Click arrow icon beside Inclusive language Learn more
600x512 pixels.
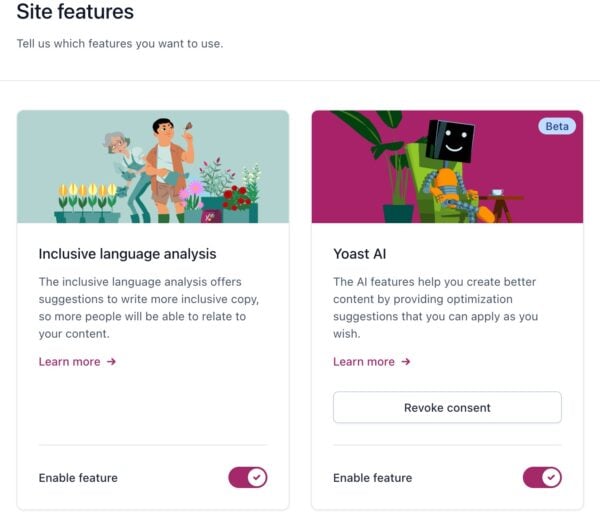pos(111,361)
